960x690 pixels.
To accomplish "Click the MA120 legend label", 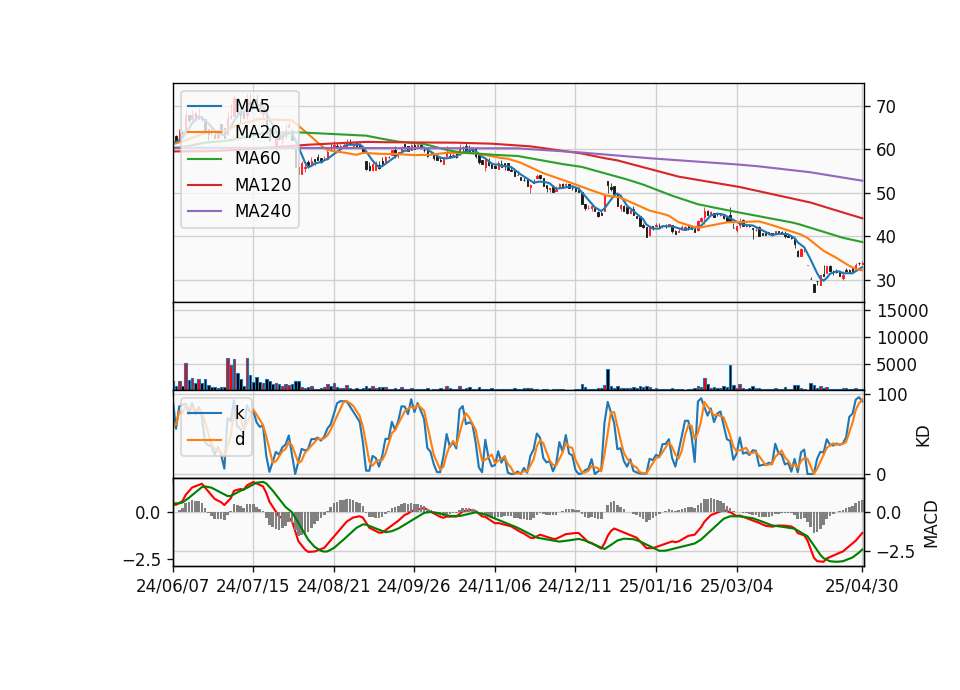I will click(263, 185).
